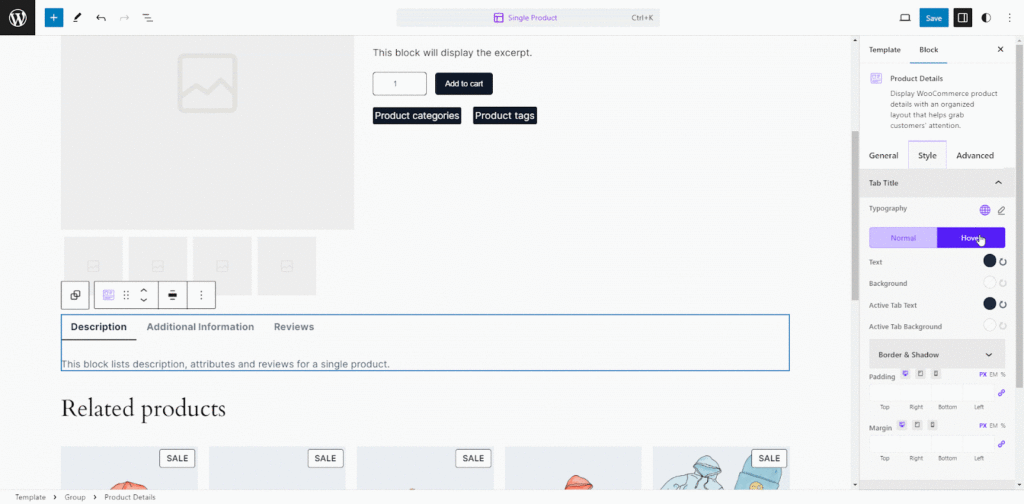Click the Product tags label
This screenshot has width=1024, height=504.
pos(505,116)
